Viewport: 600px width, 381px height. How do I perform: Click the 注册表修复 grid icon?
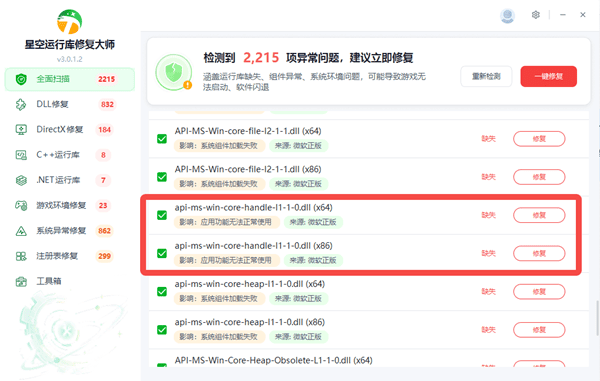(21, 256)
